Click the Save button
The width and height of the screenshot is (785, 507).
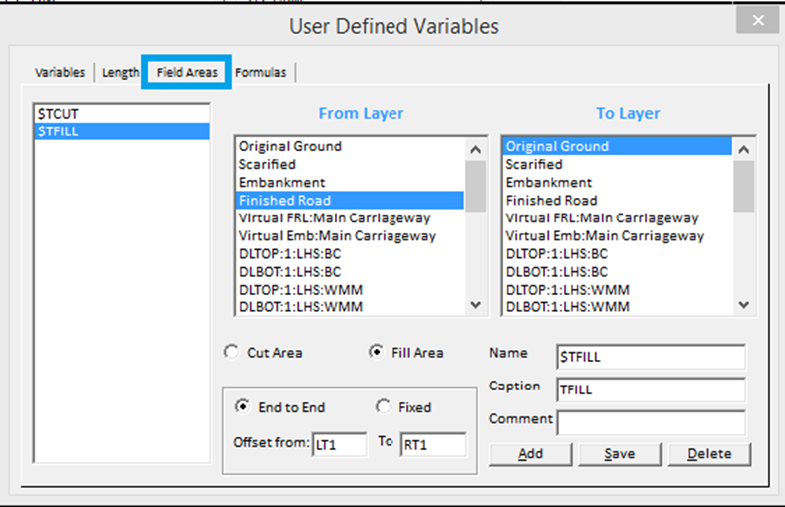(619, 453)
